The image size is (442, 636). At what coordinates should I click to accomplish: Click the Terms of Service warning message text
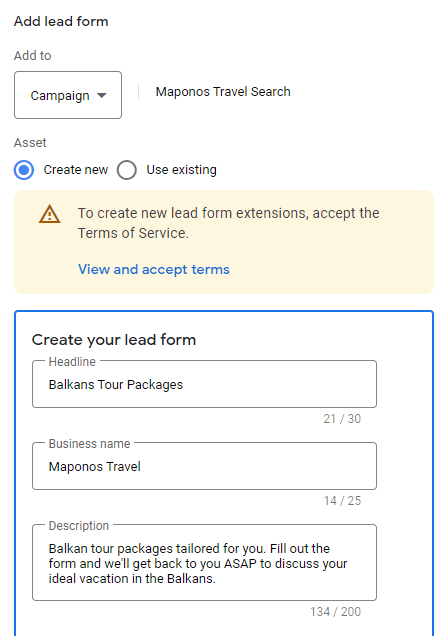(229, 223)
